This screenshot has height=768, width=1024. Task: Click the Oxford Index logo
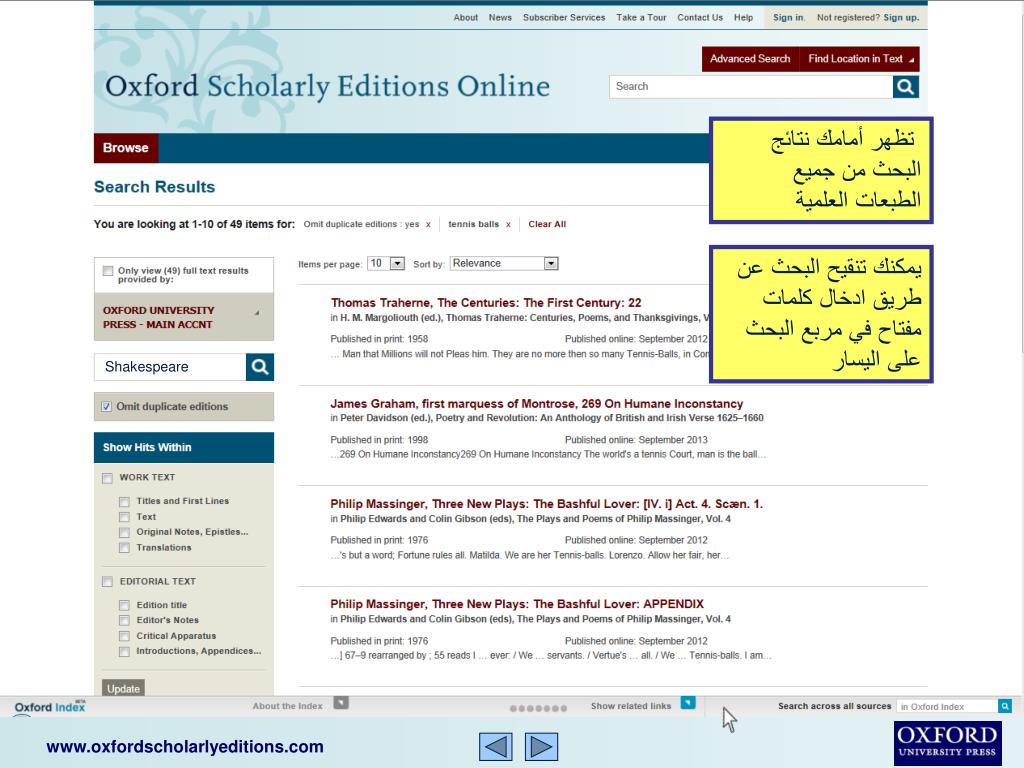(50, 707)
